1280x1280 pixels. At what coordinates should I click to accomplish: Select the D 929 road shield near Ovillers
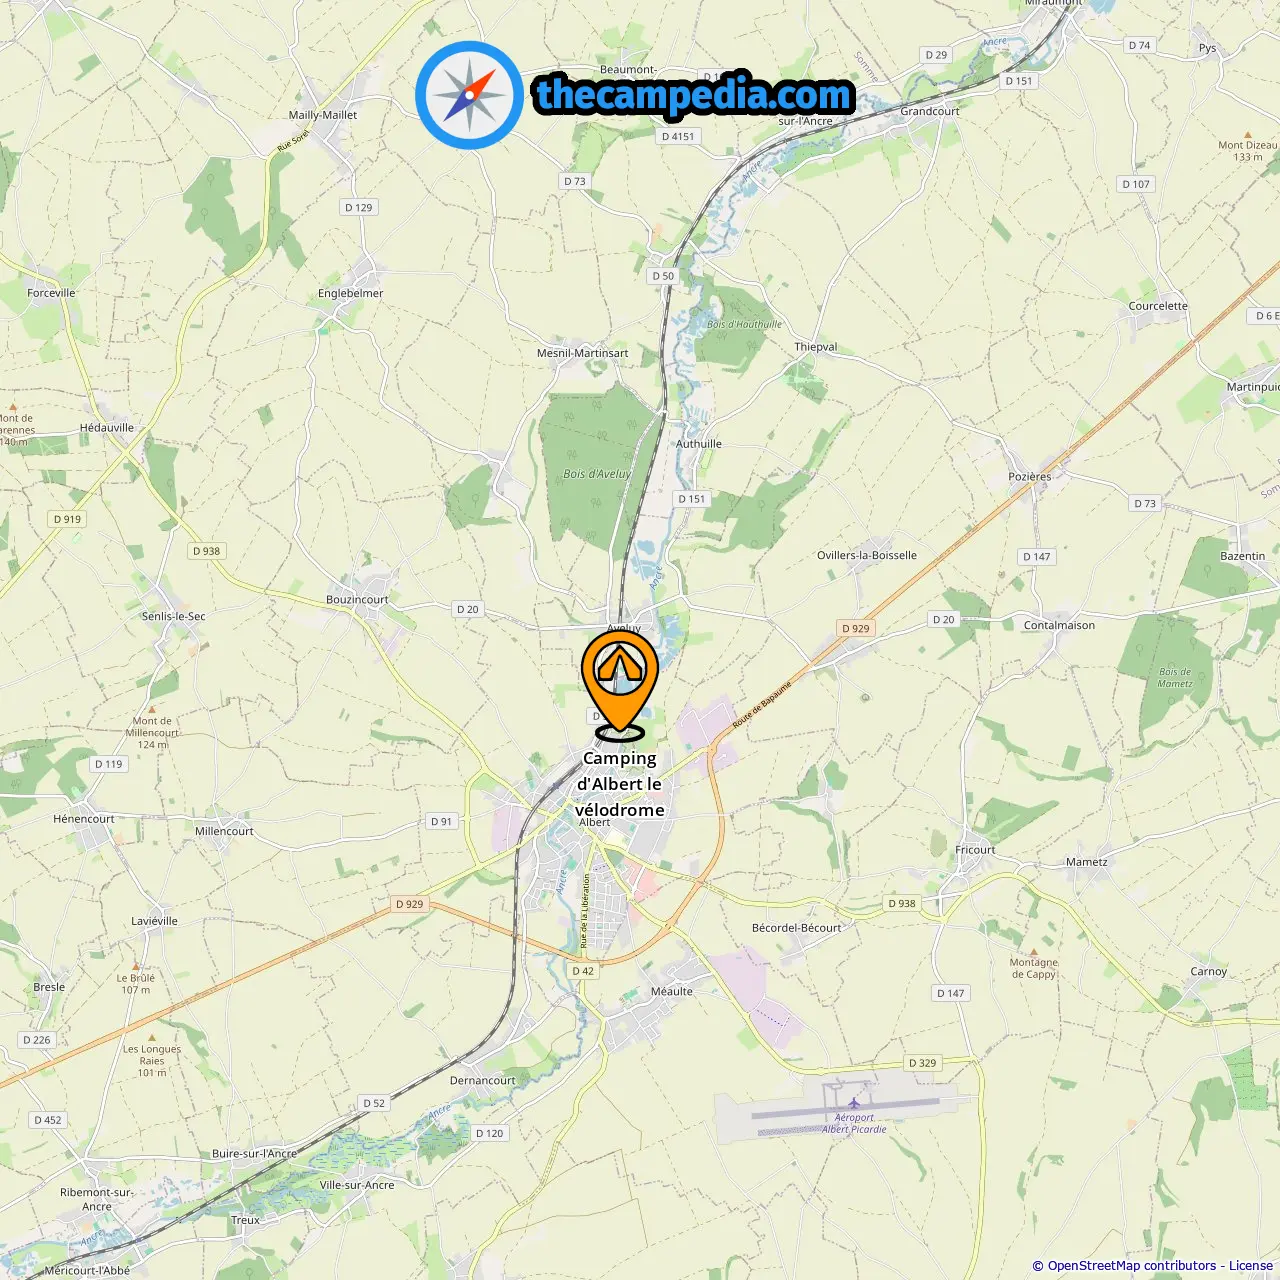[x=856, y=628]
